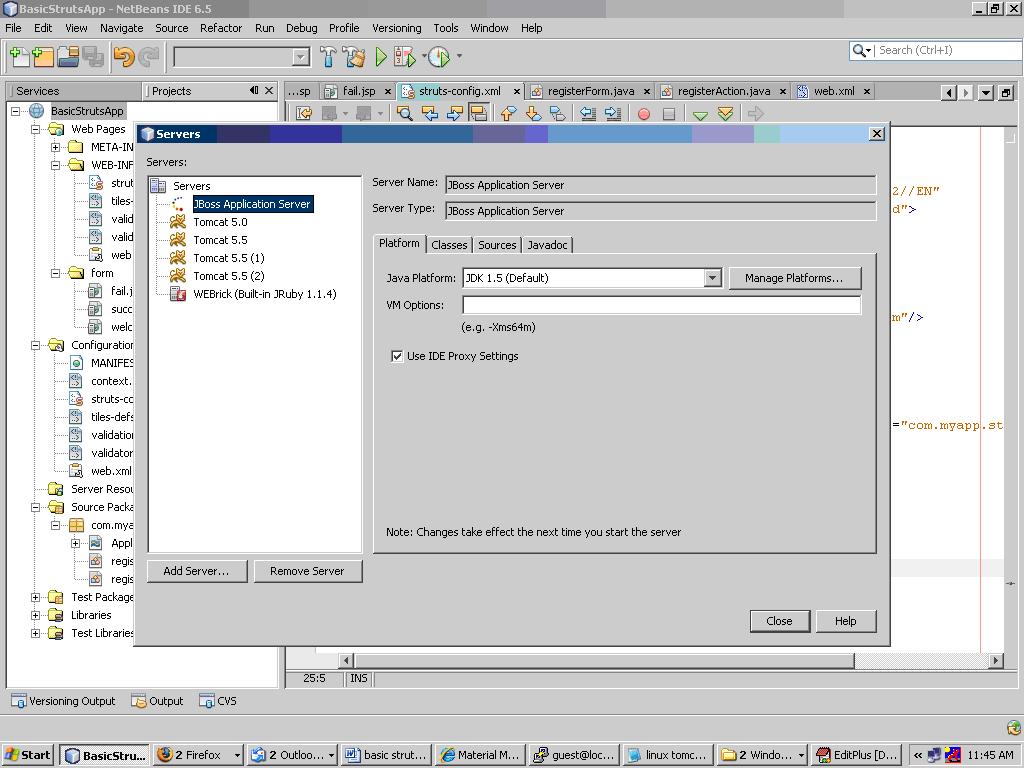Click the editor horizontal scrollbar thumb
The height and width of the screenshot is (768, 1024).
point(604,661)
